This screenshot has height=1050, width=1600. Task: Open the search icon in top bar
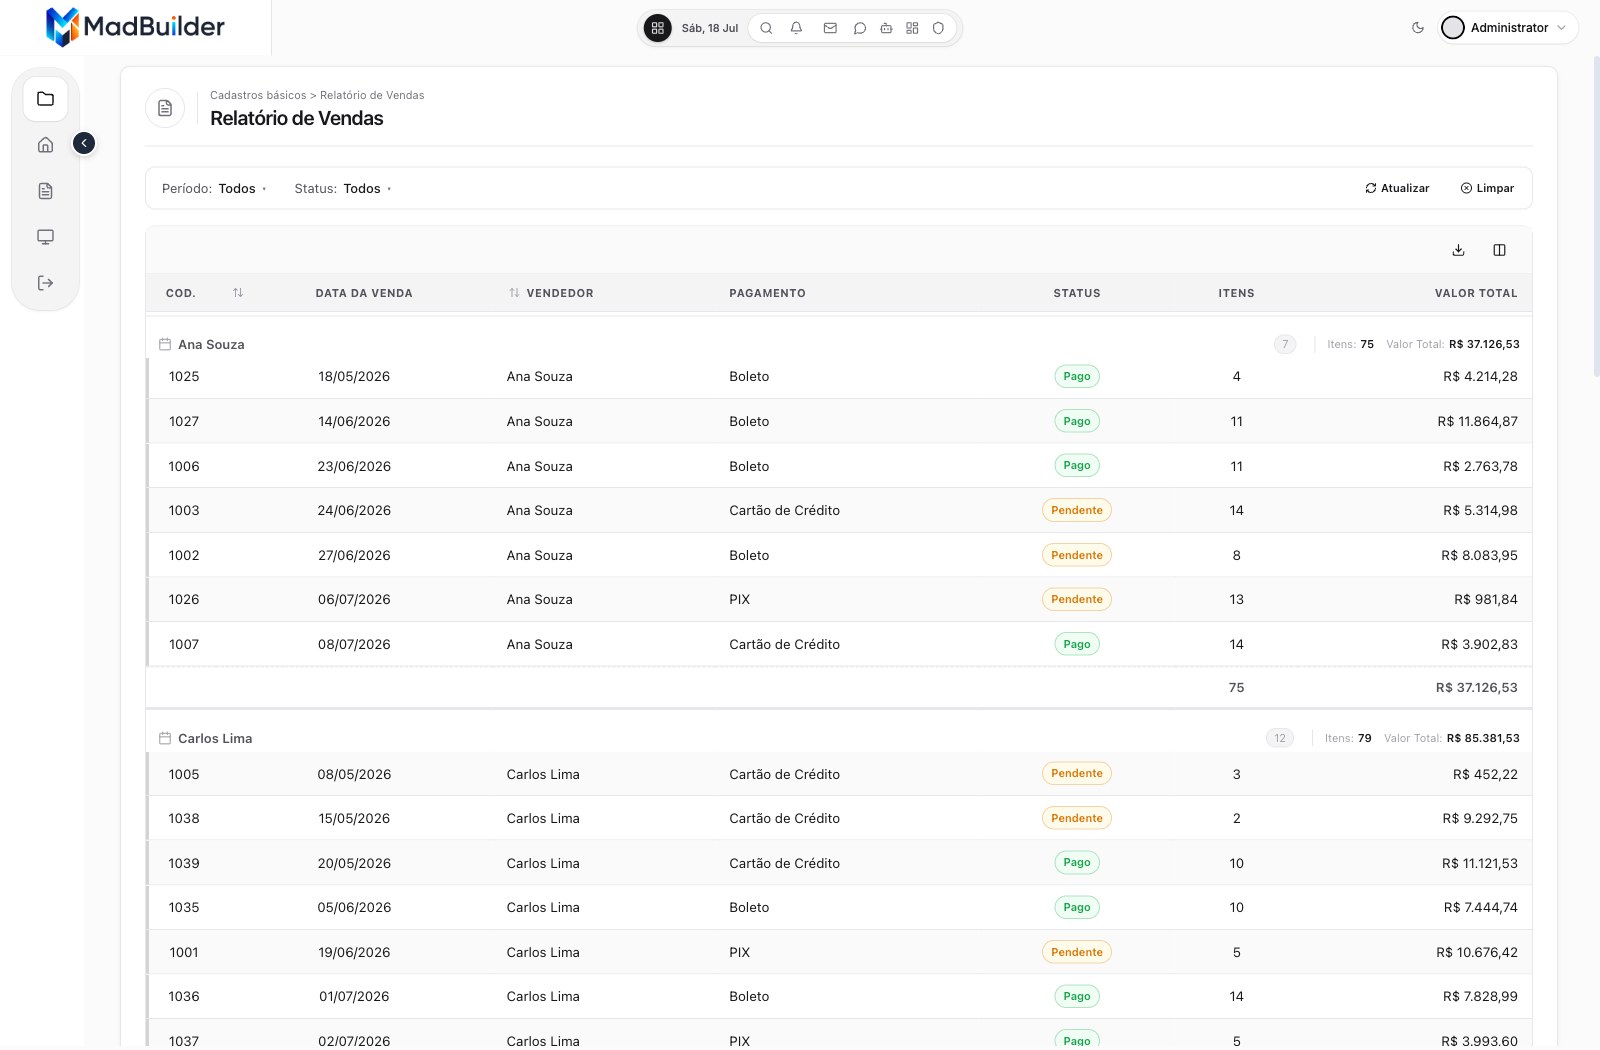point(766,28)
